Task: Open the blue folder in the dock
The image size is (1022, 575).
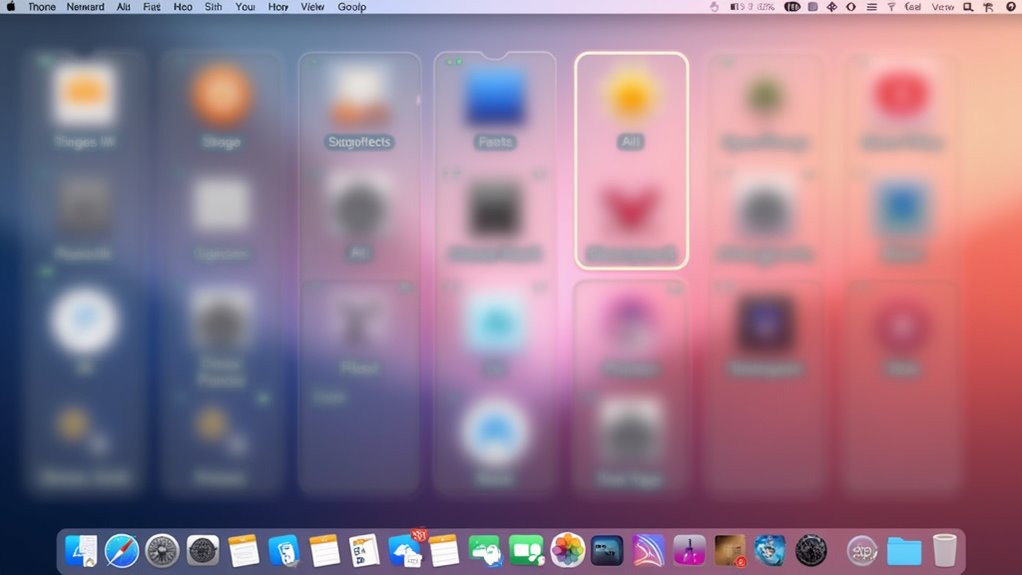Action: (x=904, y=552)
